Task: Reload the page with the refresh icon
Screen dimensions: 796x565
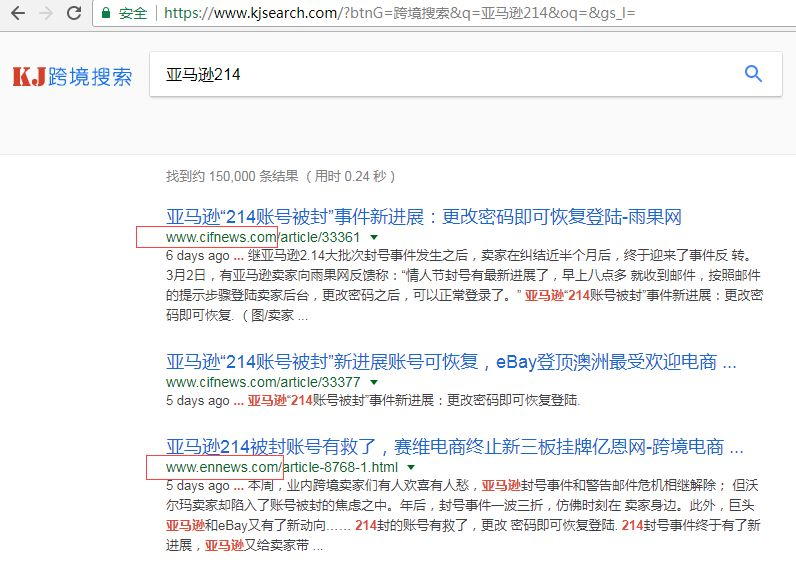Action: (74, 13)
